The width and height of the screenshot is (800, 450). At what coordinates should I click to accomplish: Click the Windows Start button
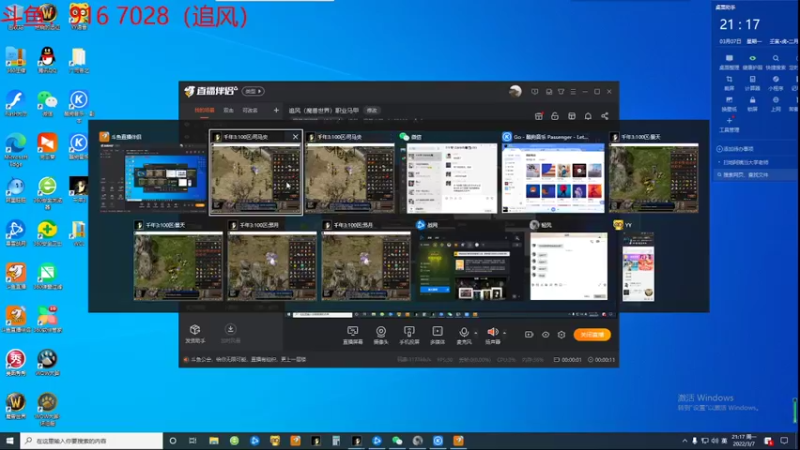[x=10, y=441]
